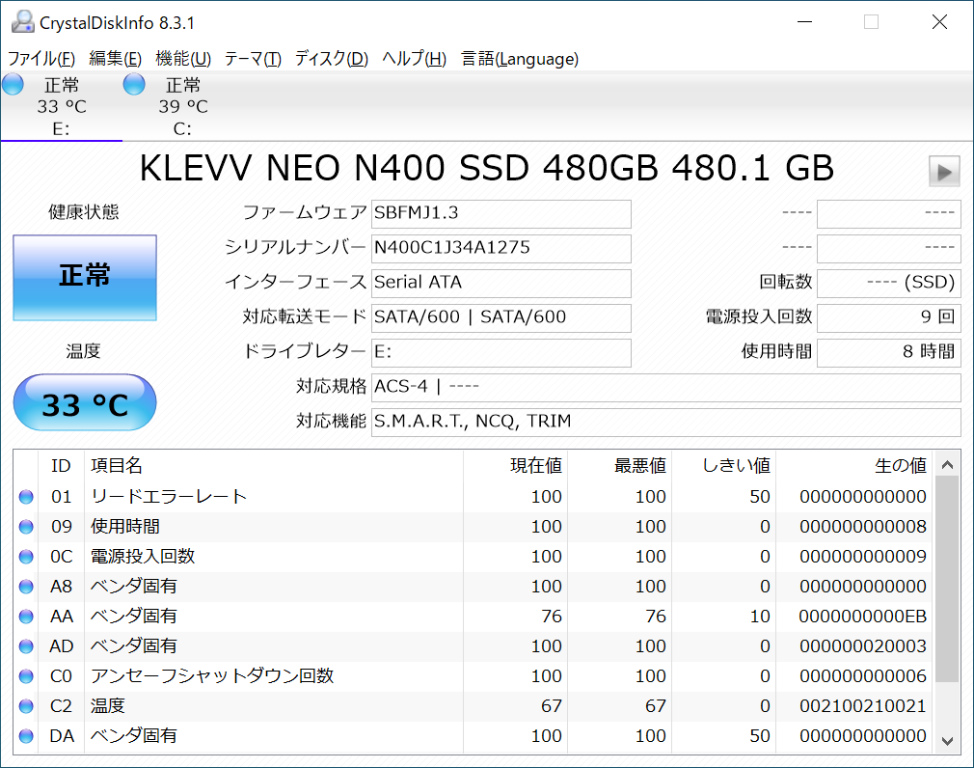Open the 言語(Language) menu
This screenshot has height=768, width=974.
520,58
